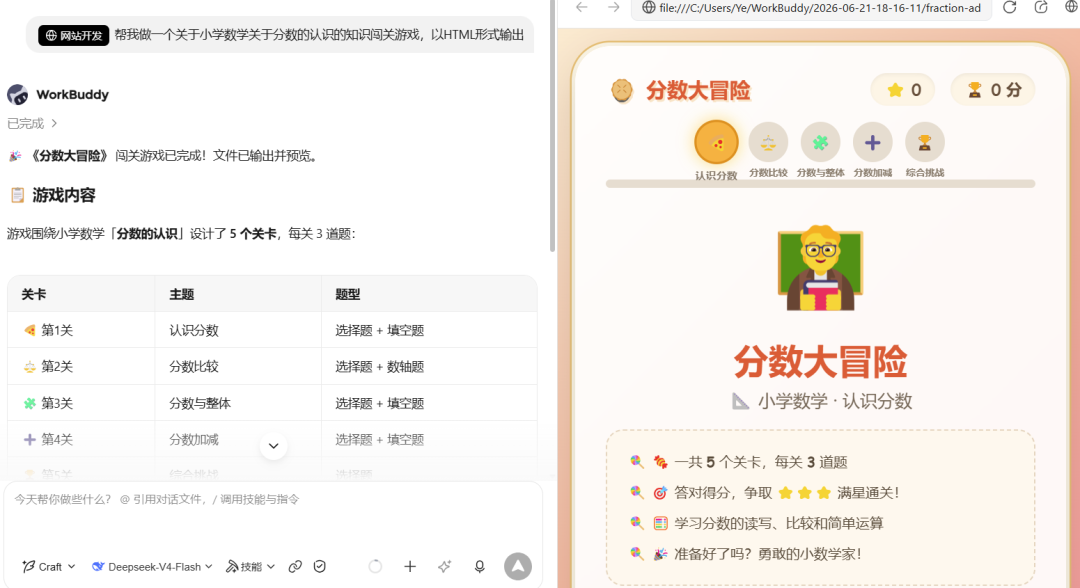This screenshot has width=1080, height=588.
Task: Click the chat panel vertical scrollbar
Action: coord(552,127)
